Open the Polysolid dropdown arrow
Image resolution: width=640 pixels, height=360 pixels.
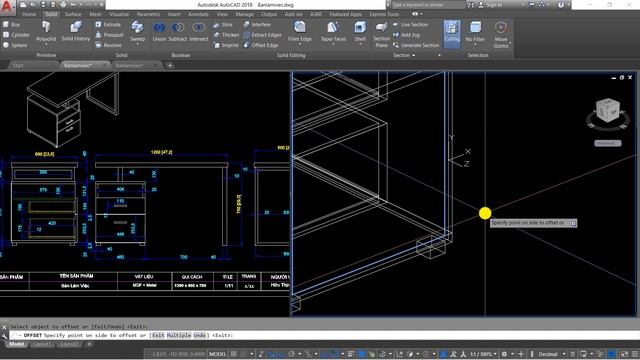pos(46,44)
